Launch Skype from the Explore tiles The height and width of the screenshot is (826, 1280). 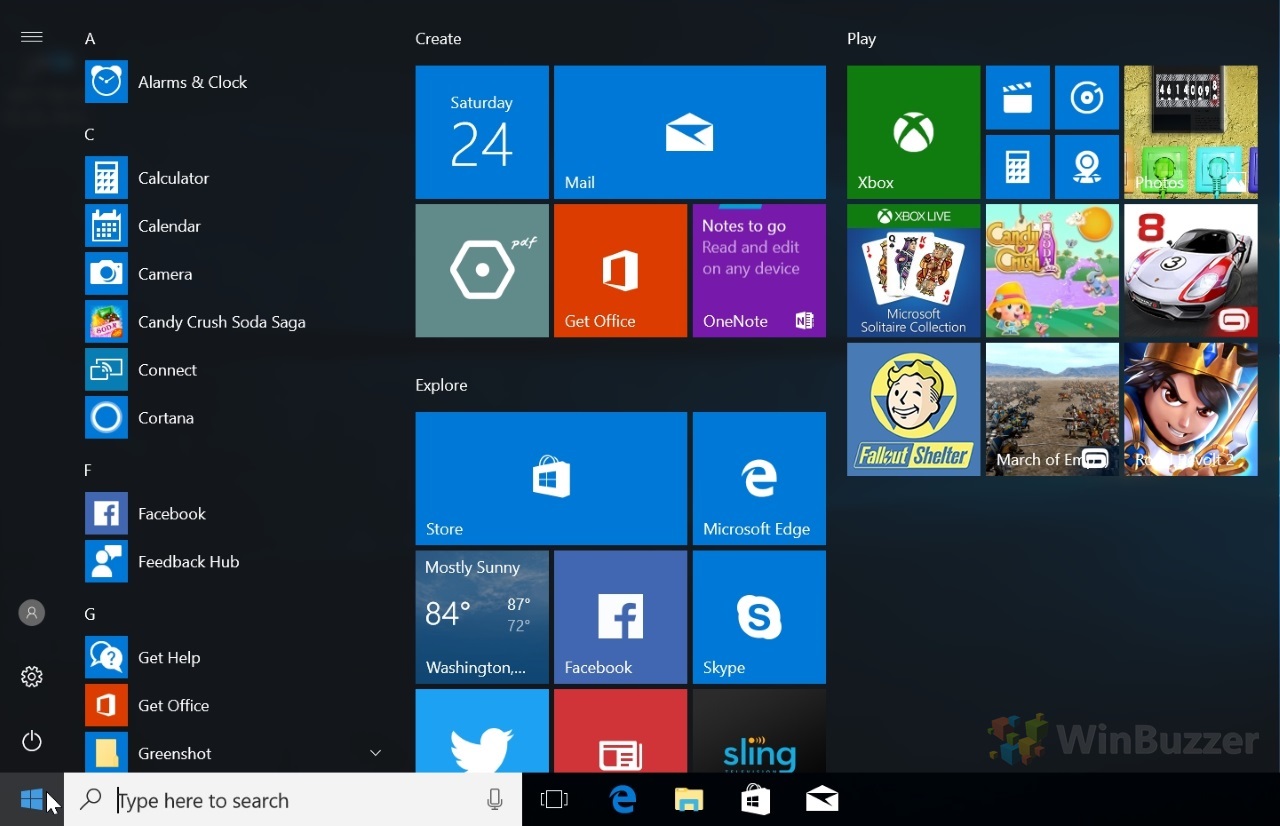coord(759,617)
